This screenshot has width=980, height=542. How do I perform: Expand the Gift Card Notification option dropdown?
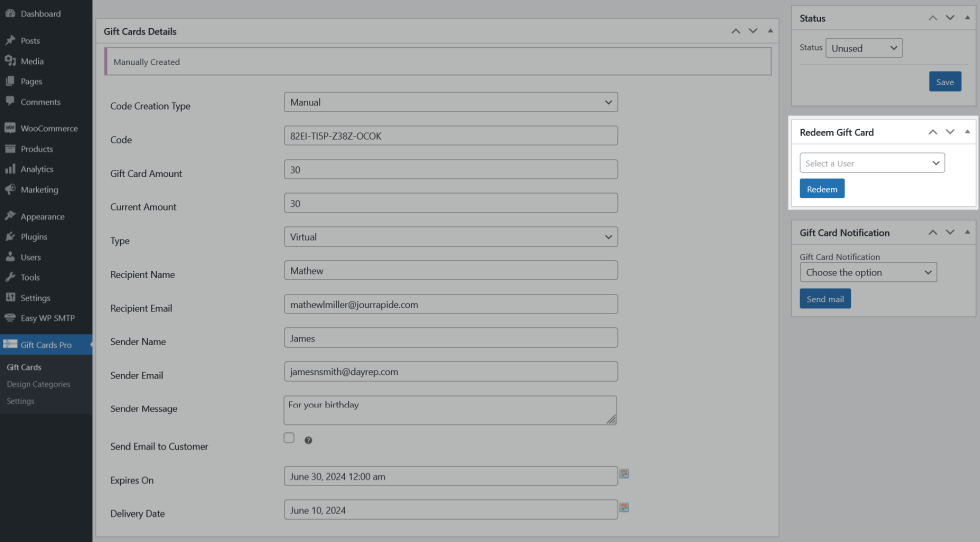[867, 272]
